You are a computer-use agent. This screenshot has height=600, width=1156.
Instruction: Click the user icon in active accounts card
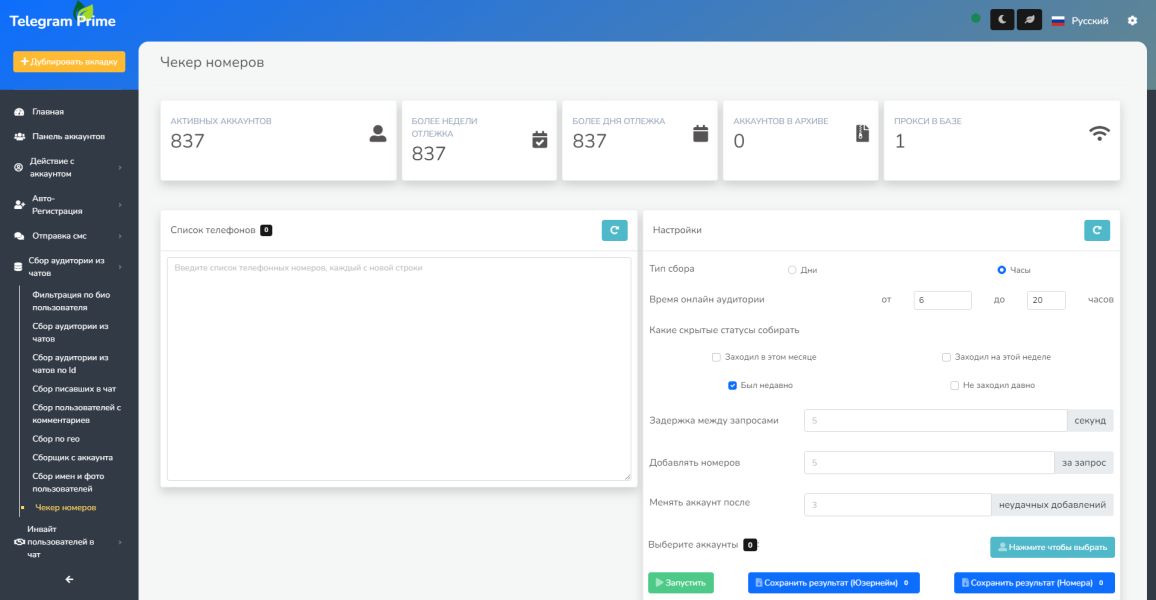coord(377,134)
